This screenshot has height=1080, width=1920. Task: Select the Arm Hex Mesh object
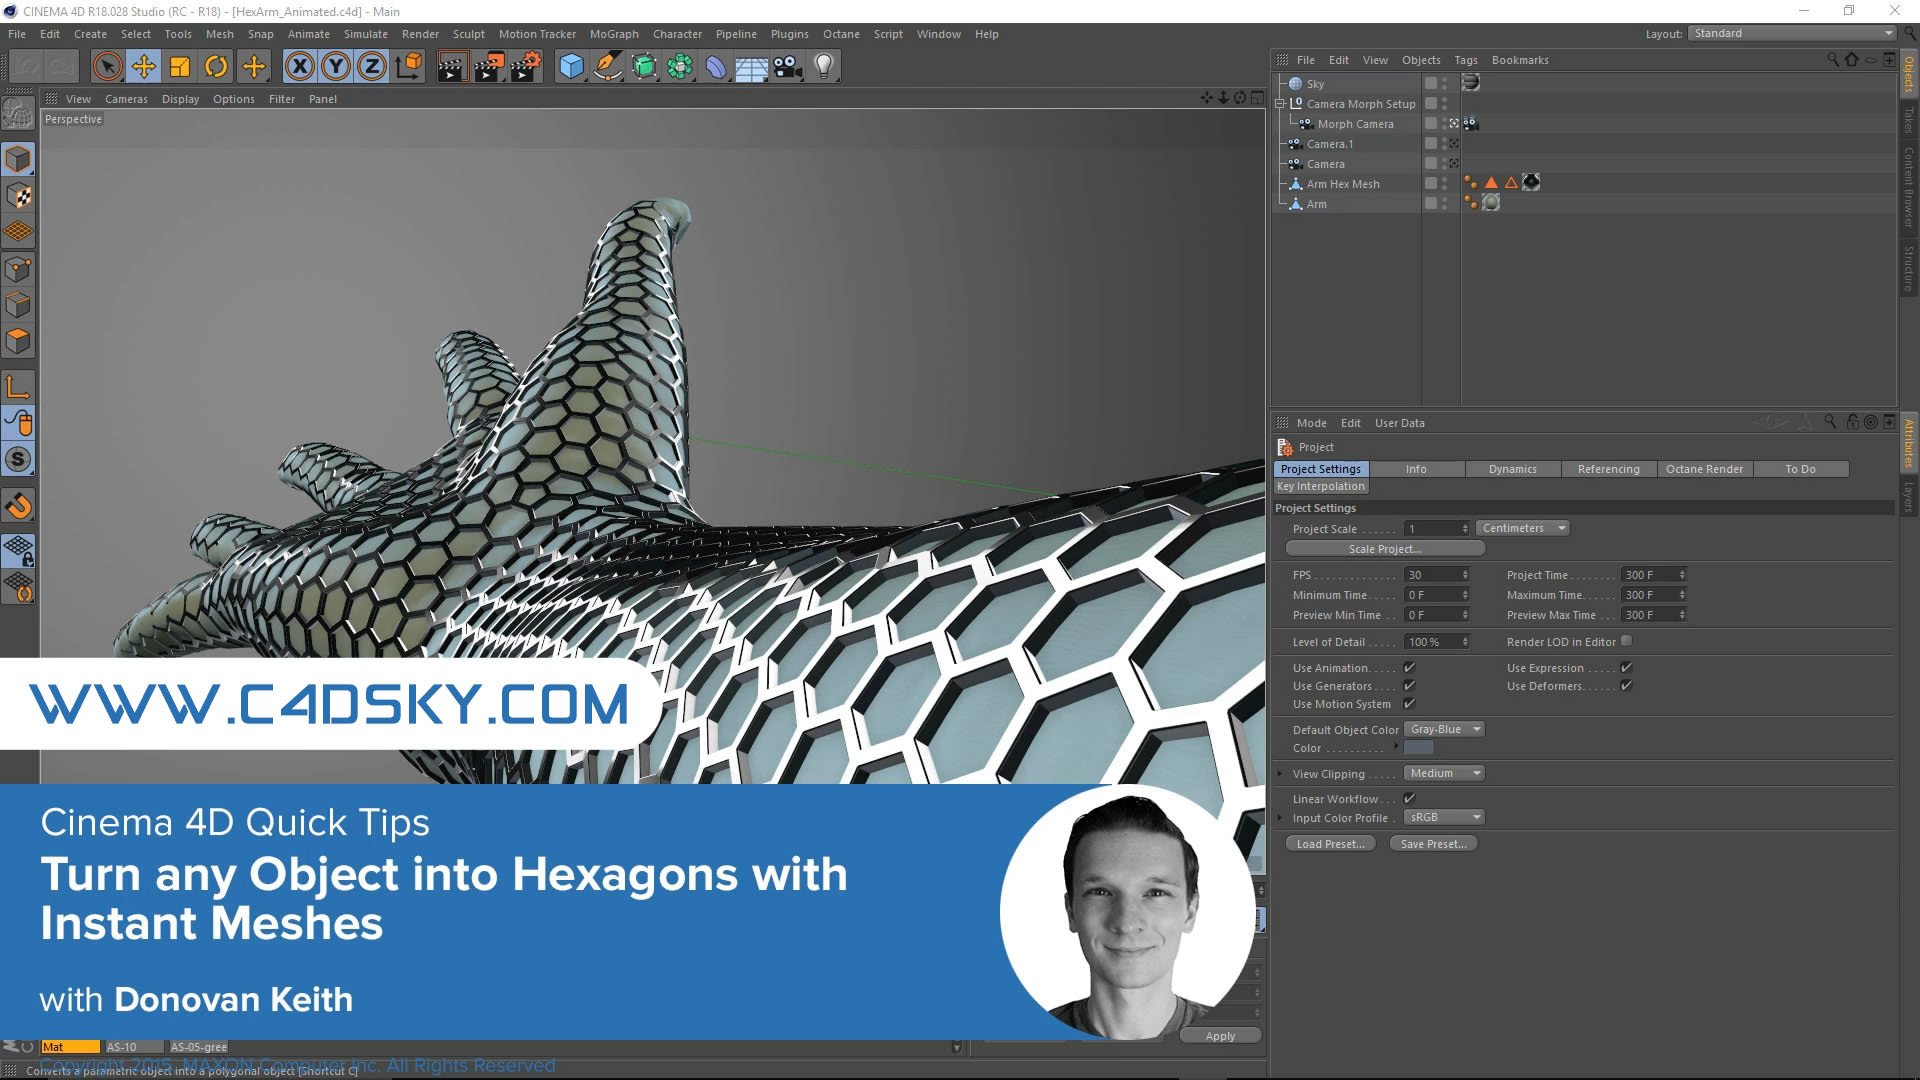[x=1342, y=183]
